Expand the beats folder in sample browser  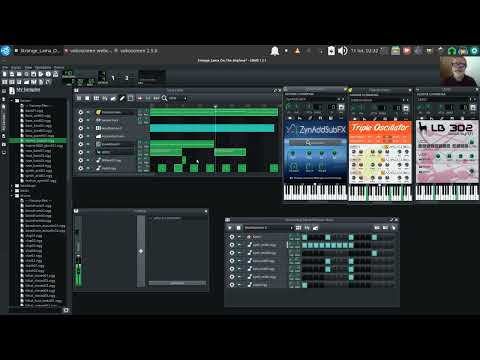tap(12, 191)
